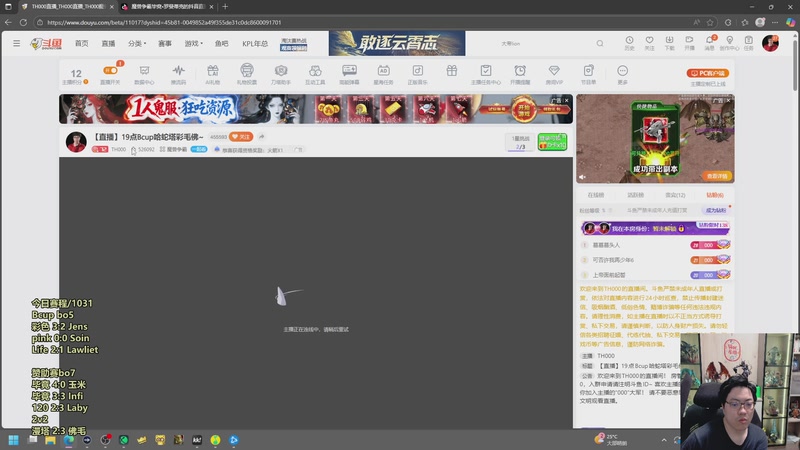
Task: Click the 成为钻粉 button
Action: [715, 210]
